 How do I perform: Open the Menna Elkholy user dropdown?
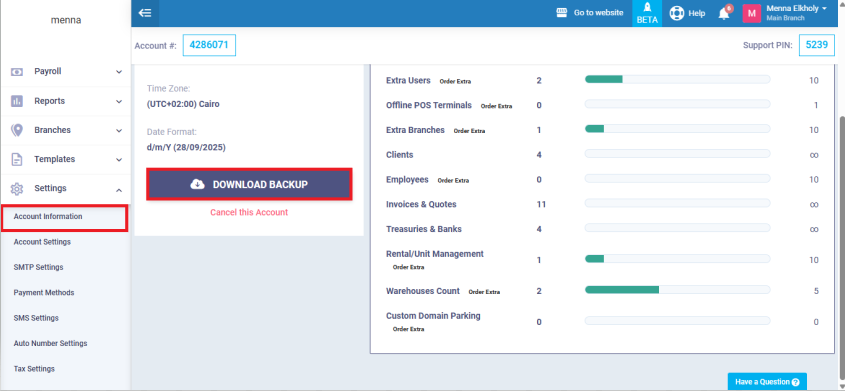[796, 13]
